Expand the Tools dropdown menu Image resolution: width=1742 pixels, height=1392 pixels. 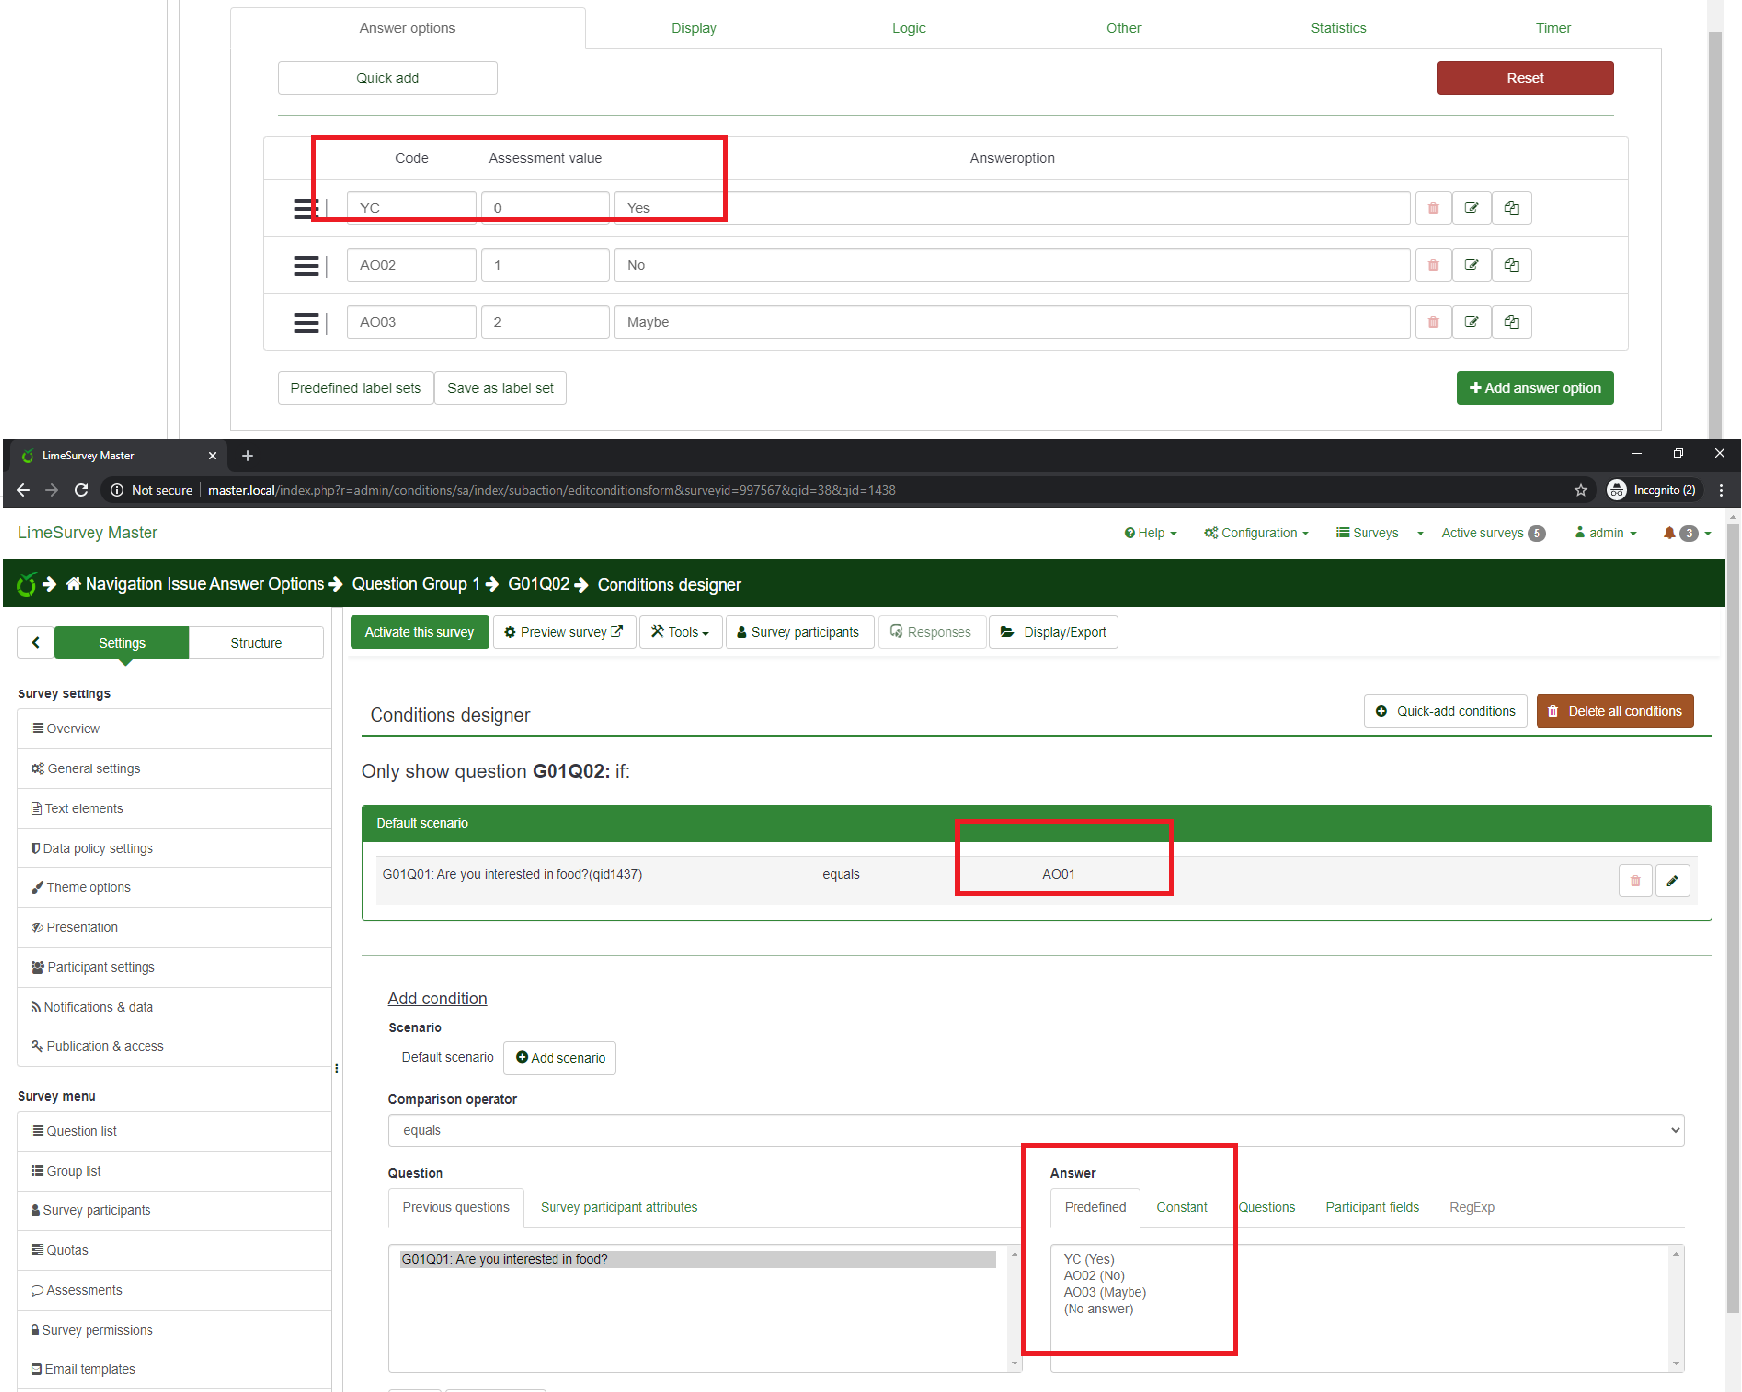click(x=680, y=632)
